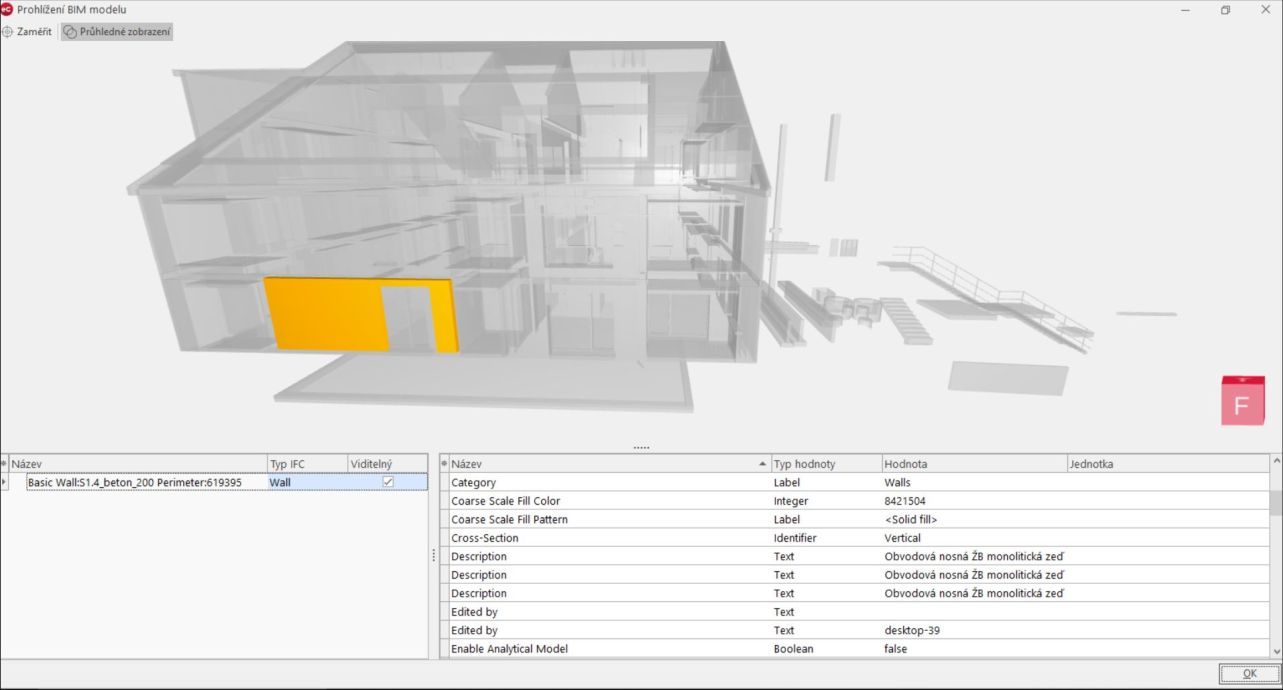Click the Typ hodnoty column header
The image size is (1283, 690).
click(x=825, y=464)
